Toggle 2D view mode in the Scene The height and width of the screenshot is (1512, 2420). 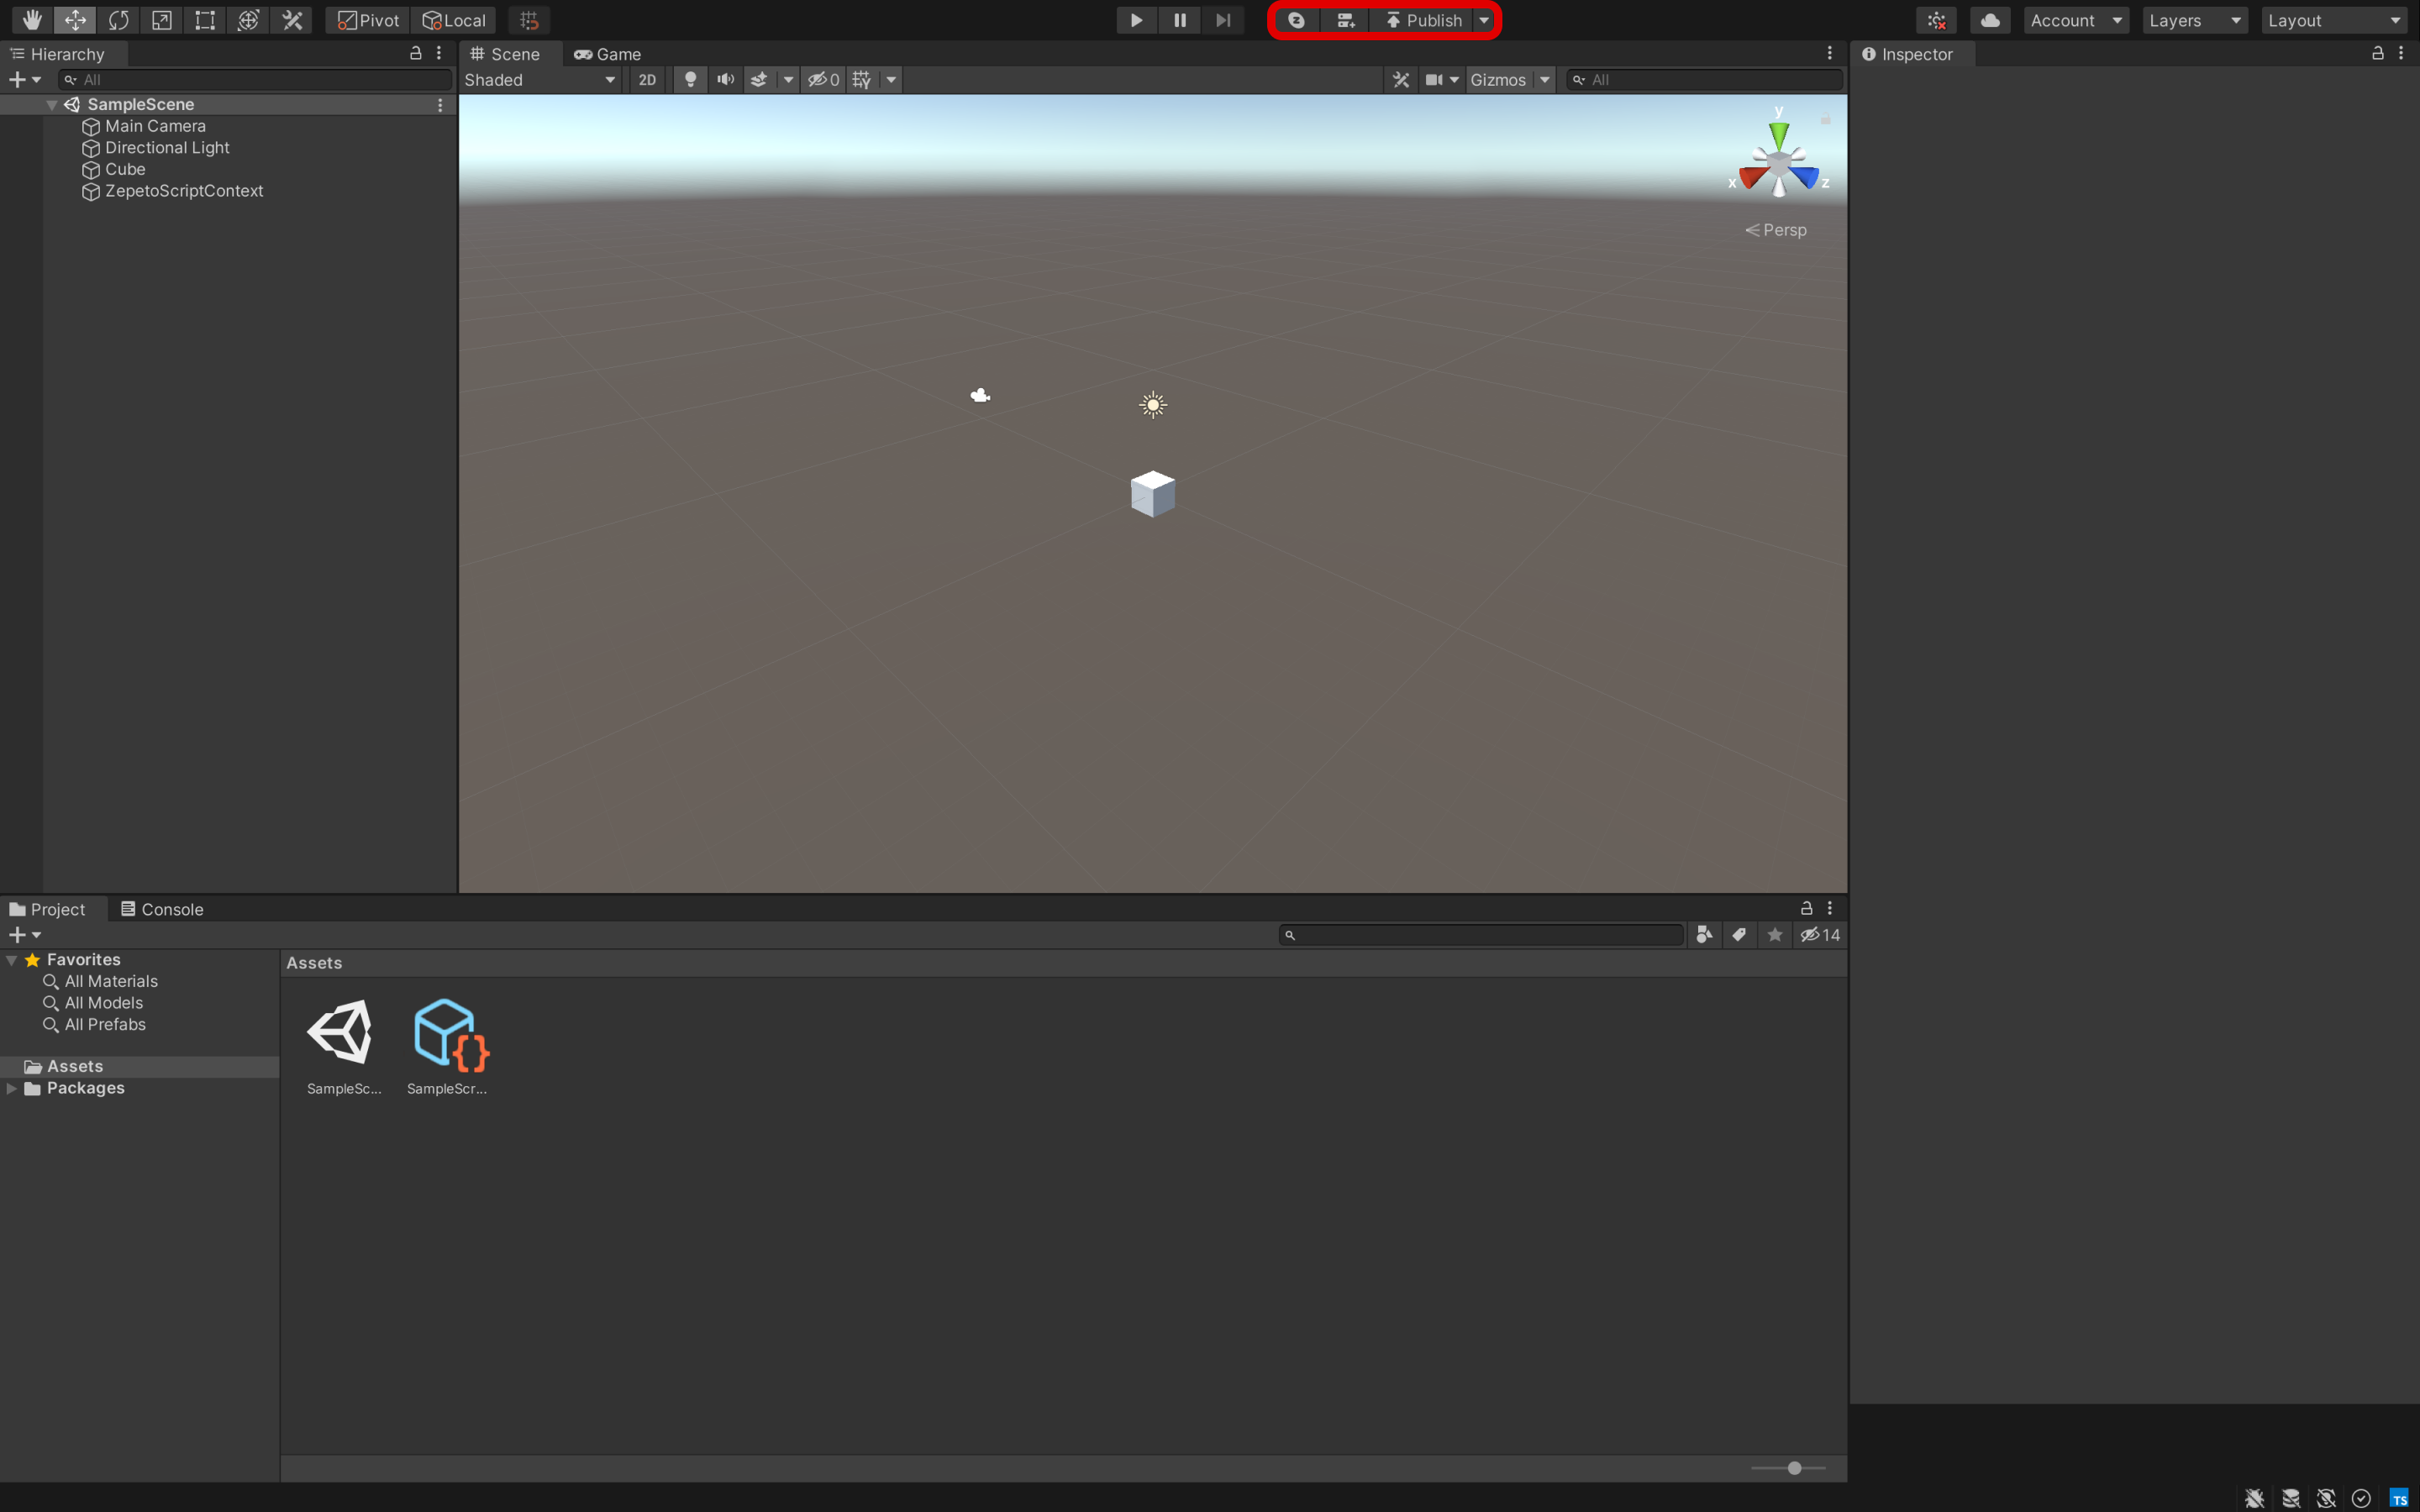pos(647,80)
